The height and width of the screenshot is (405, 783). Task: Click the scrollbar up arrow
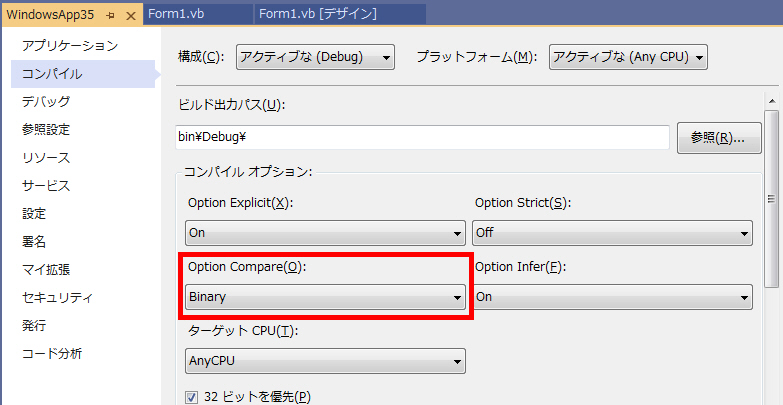(x=772, y=101)
